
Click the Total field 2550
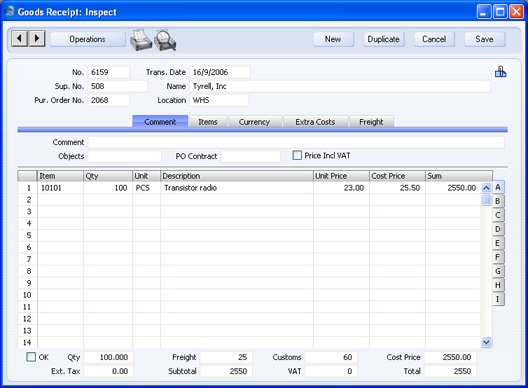[x=450, y=371]
